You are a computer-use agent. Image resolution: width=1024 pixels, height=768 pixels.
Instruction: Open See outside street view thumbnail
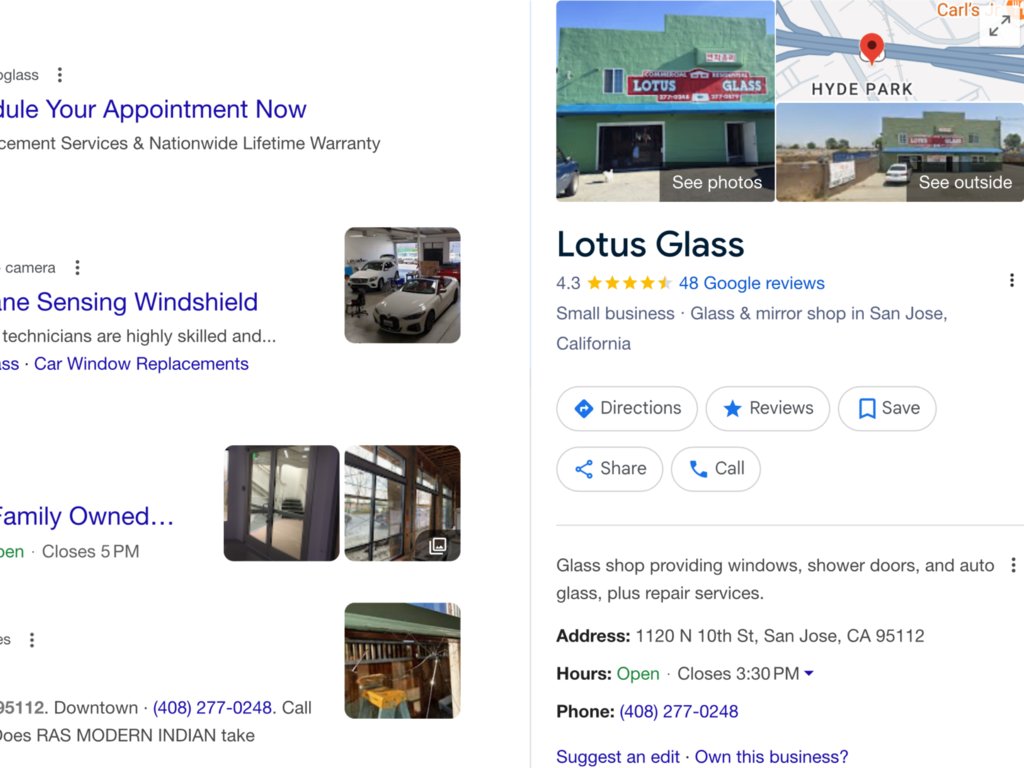point(900,152)
